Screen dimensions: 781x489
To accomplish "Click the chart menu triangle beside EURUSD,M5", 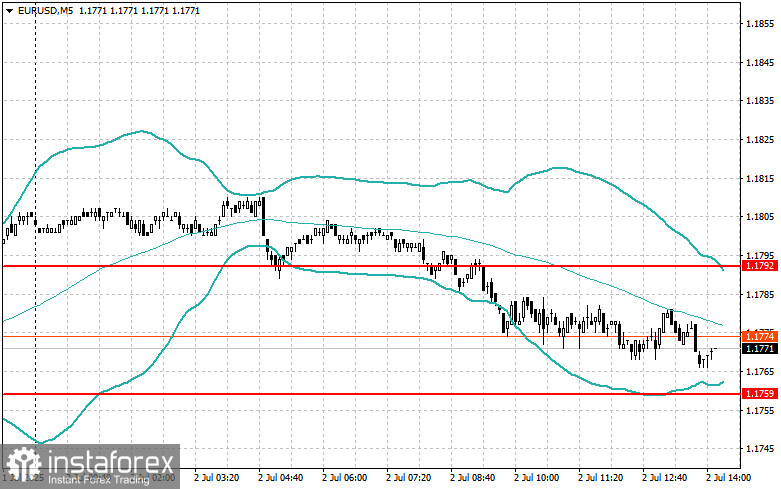I will pos(9,10).
